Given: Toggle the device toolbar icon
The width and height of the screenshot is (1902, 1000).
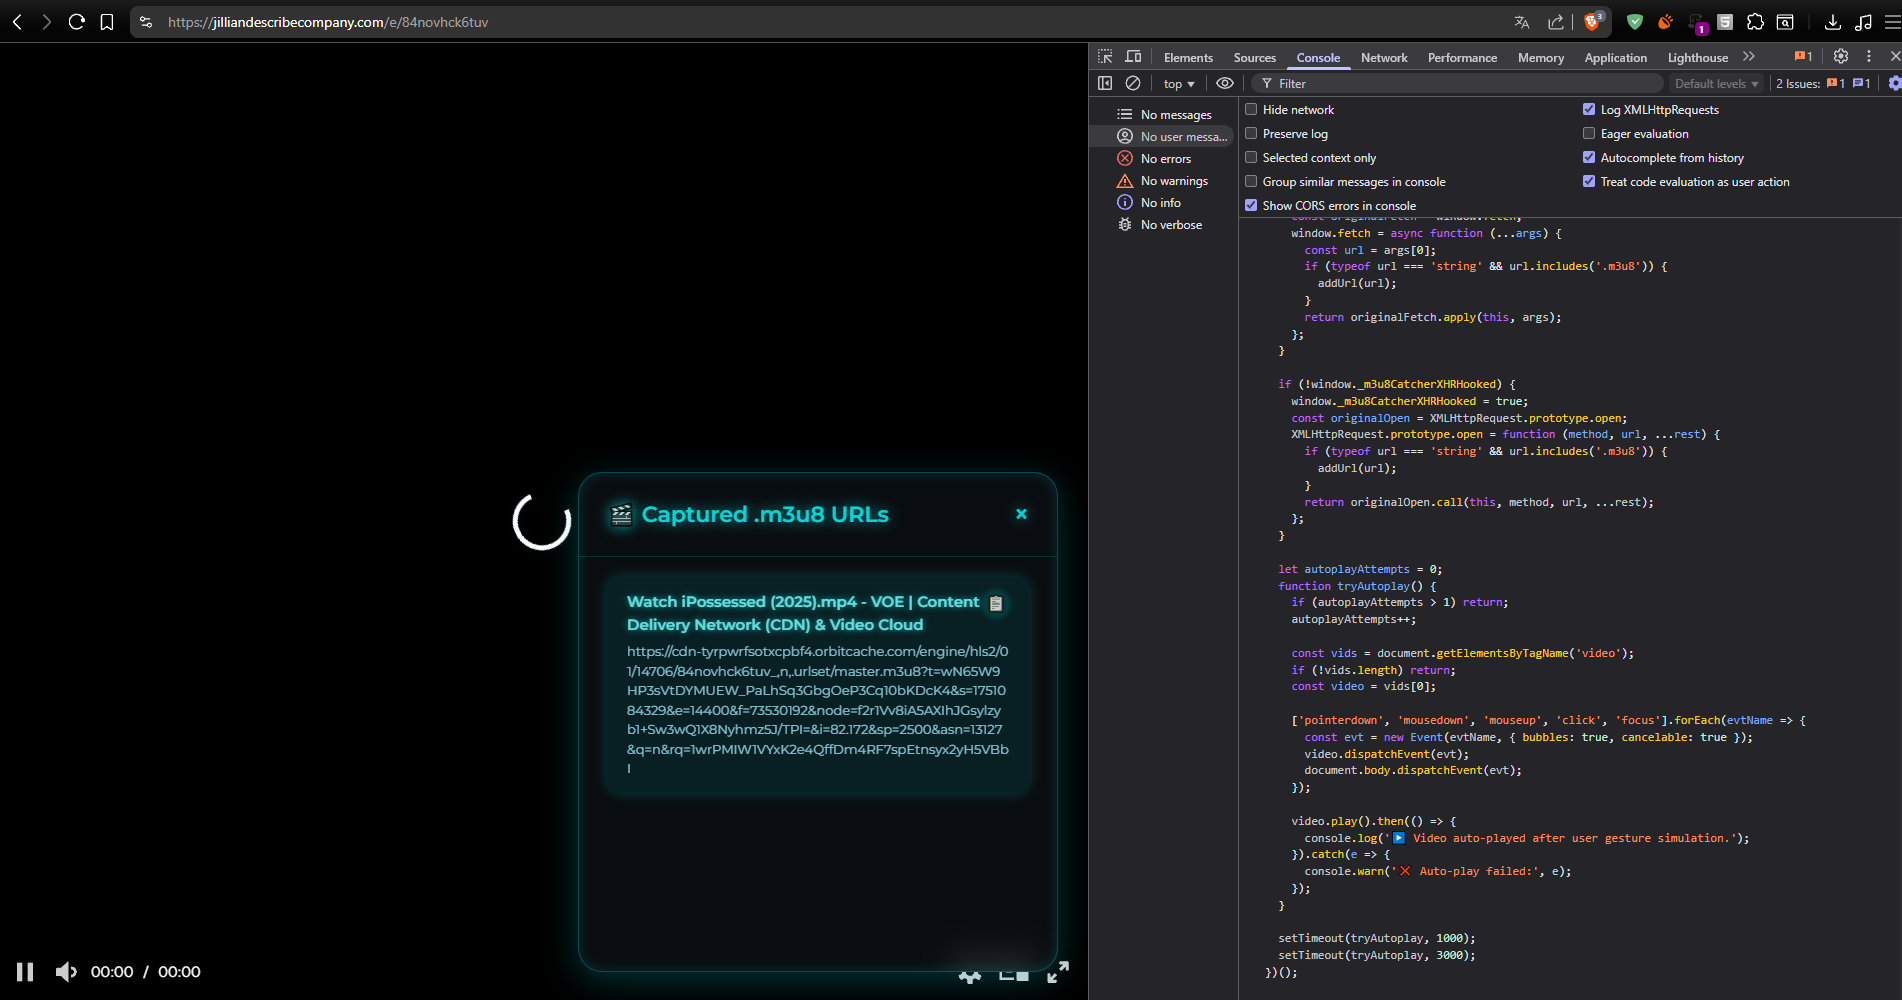Looking at the screenshot, I should pyautogui.click(x=1133, y=57).
